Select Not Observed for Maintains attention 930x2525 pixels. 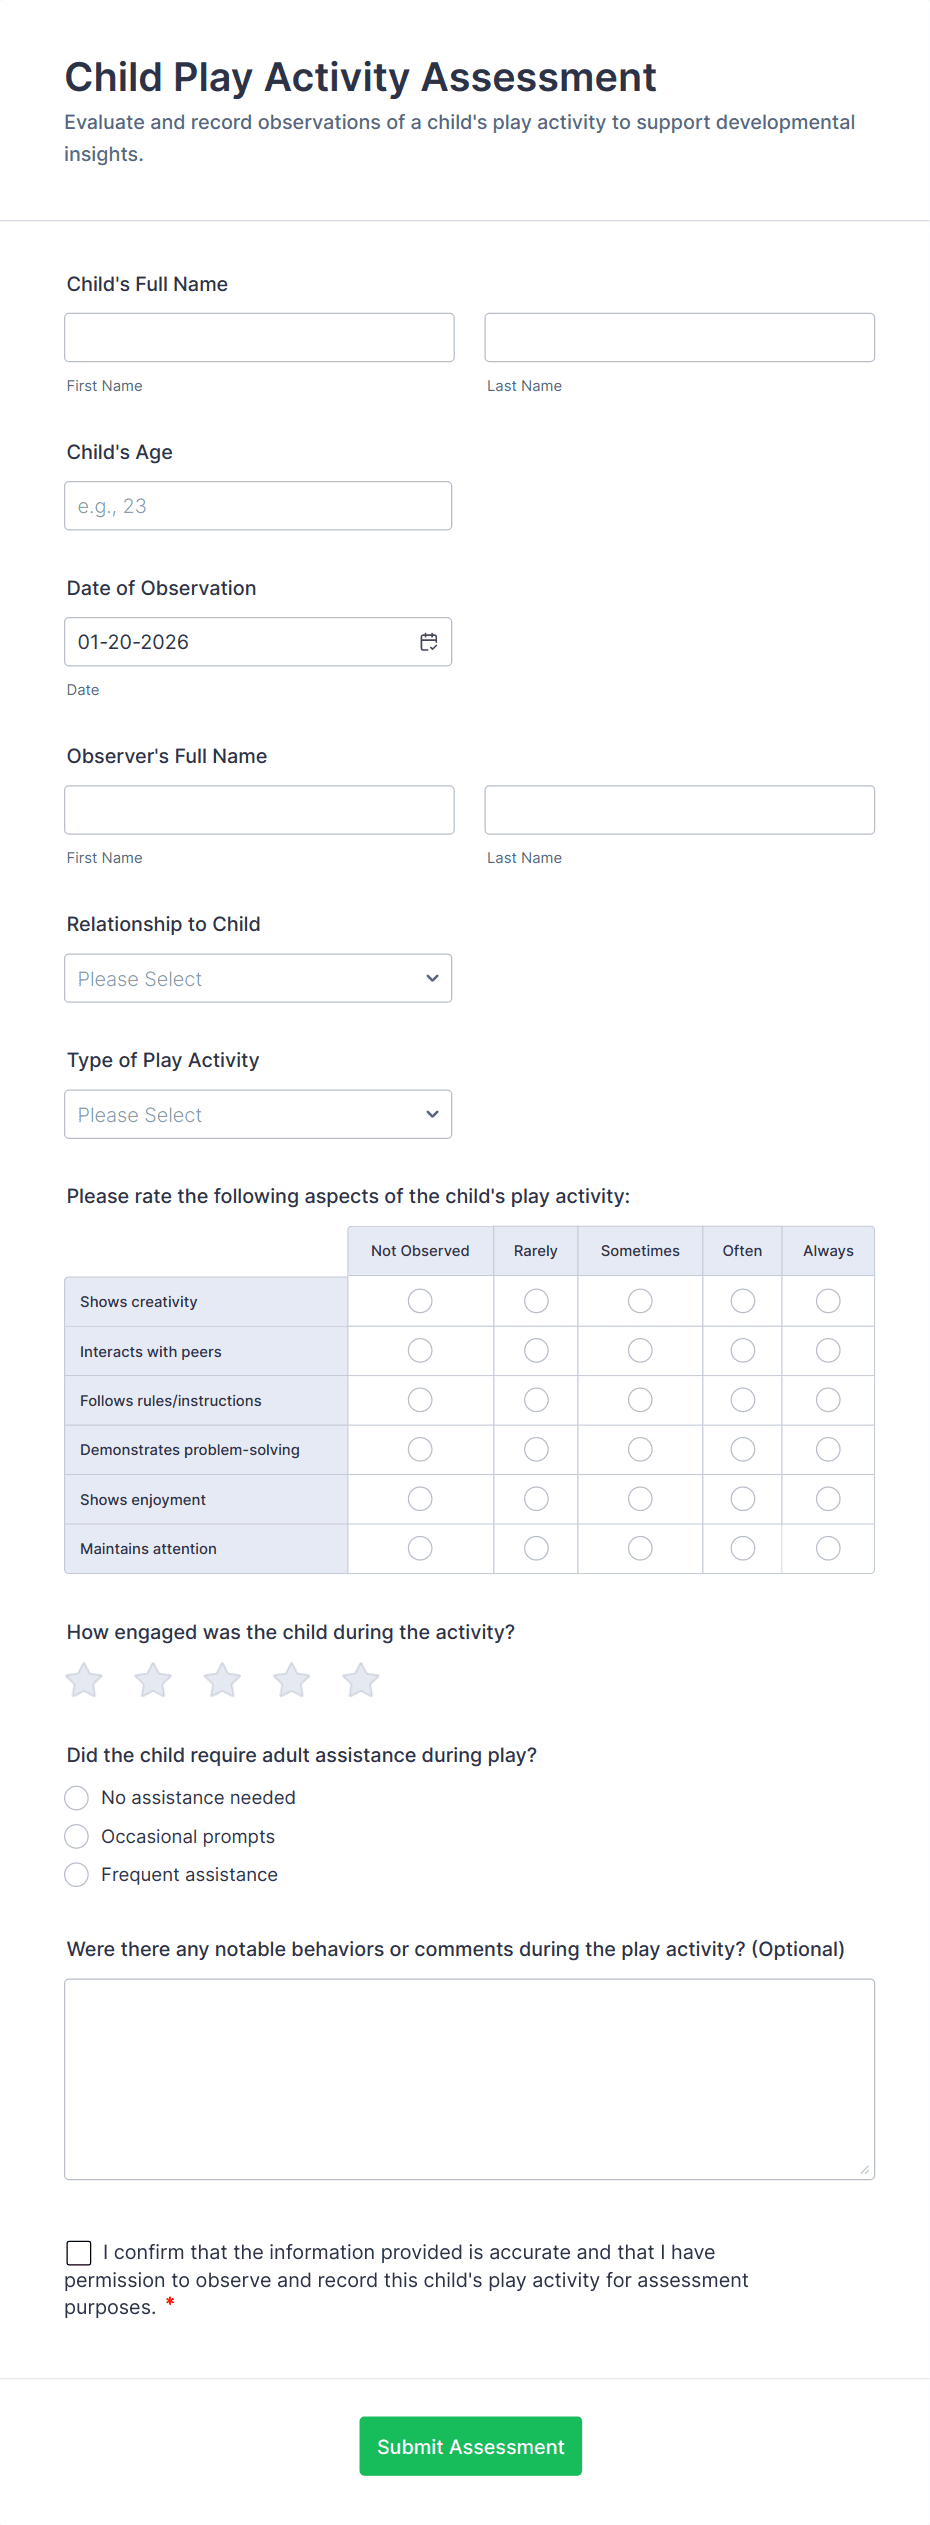click(x=420, y=1548)
